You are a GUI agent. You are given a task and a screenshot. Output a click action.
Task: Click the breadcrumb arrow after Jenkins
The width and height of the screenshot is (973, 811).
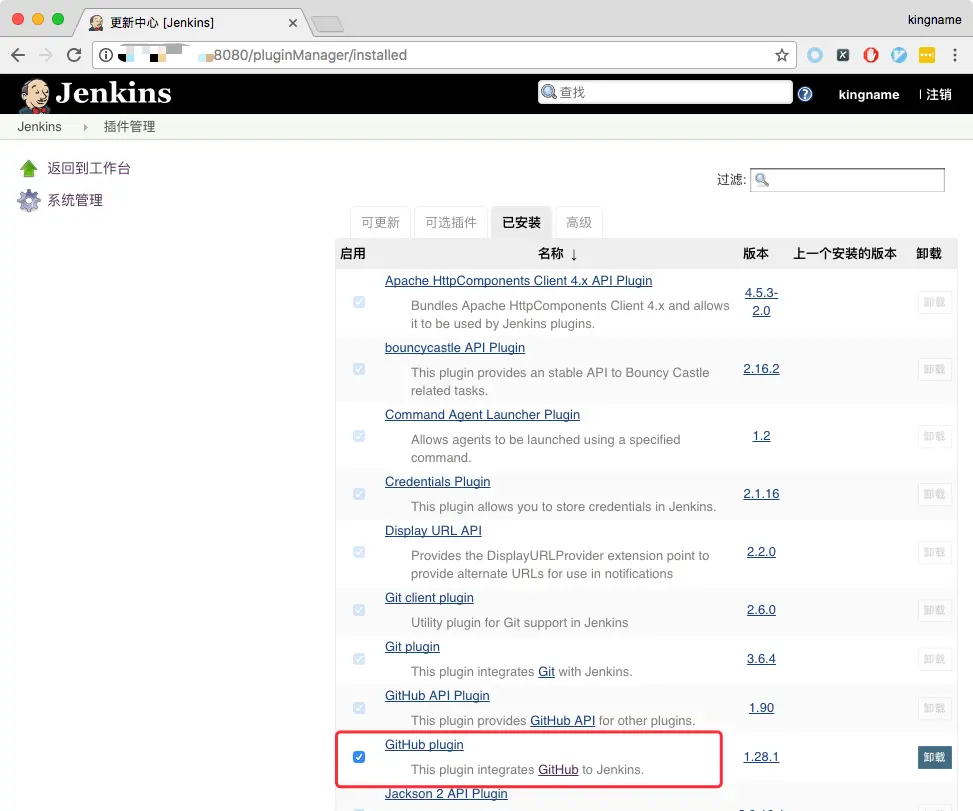(85, 127)
